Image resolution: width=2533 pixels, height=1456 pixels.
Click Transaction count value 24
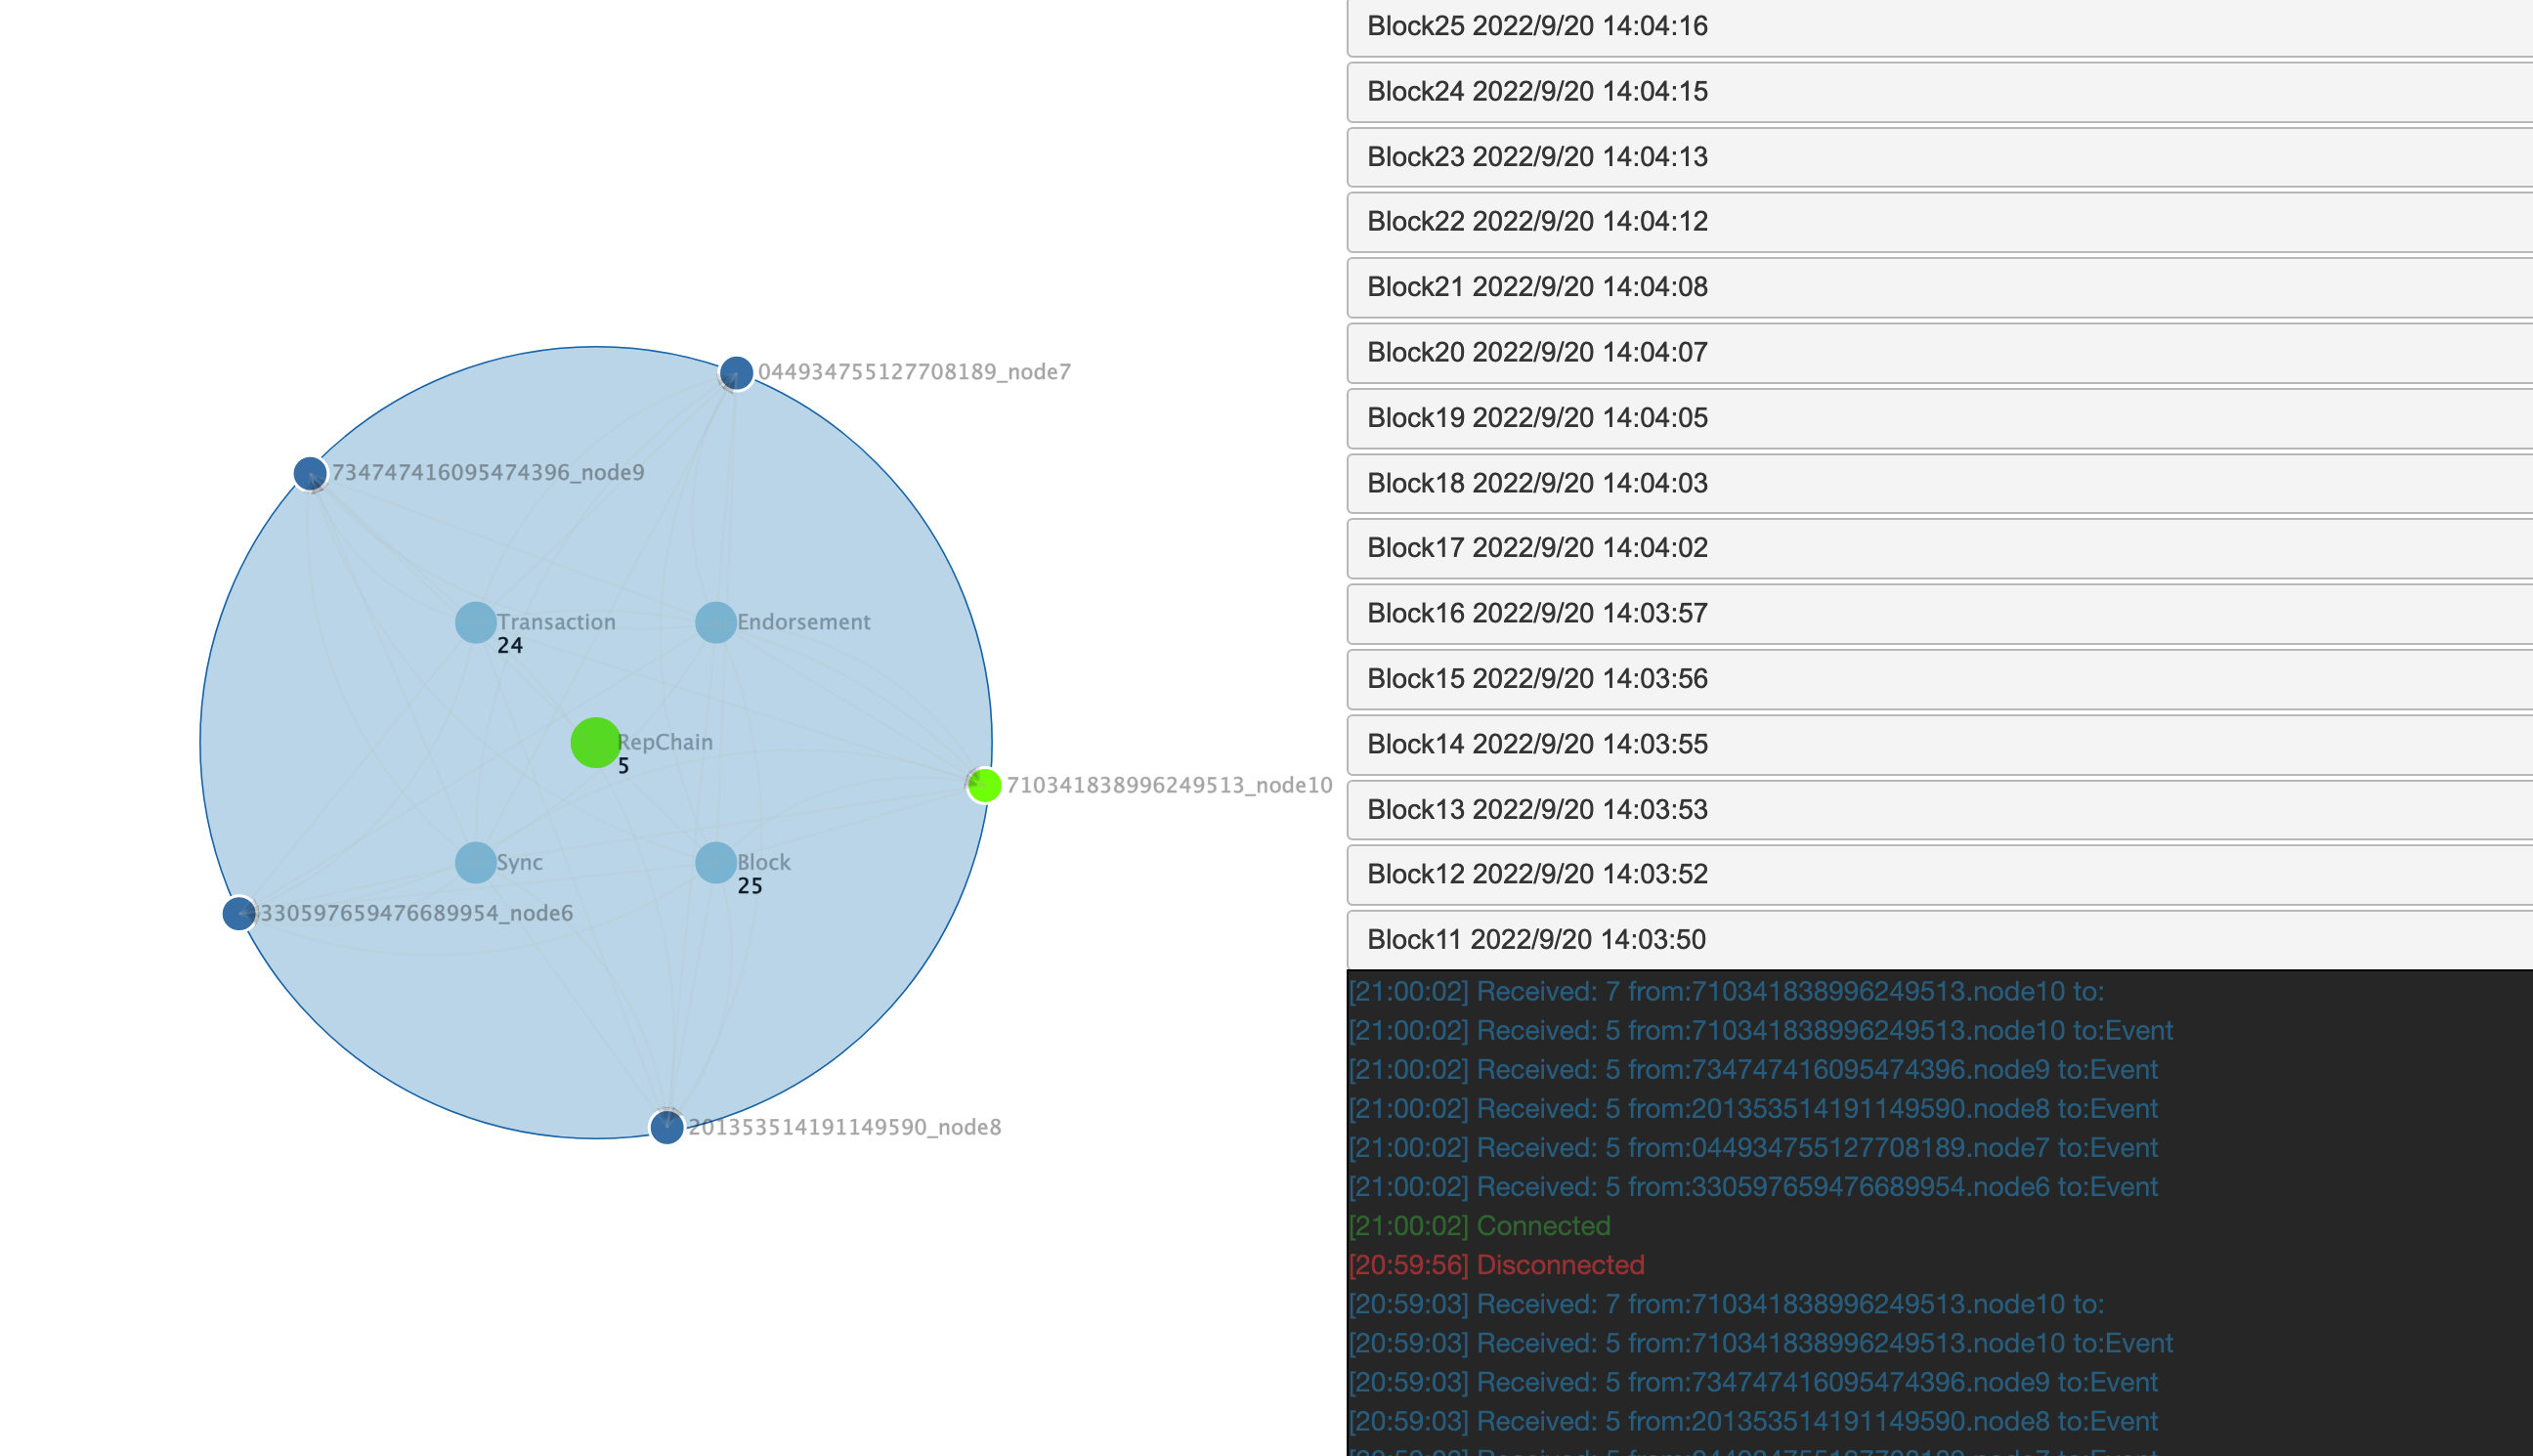[x=510, y=646]
